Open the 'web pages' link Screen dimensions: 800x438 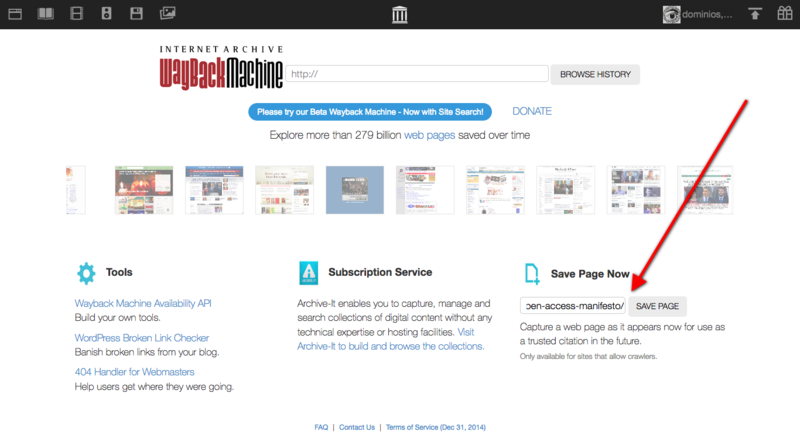click(x=429, y=135)
